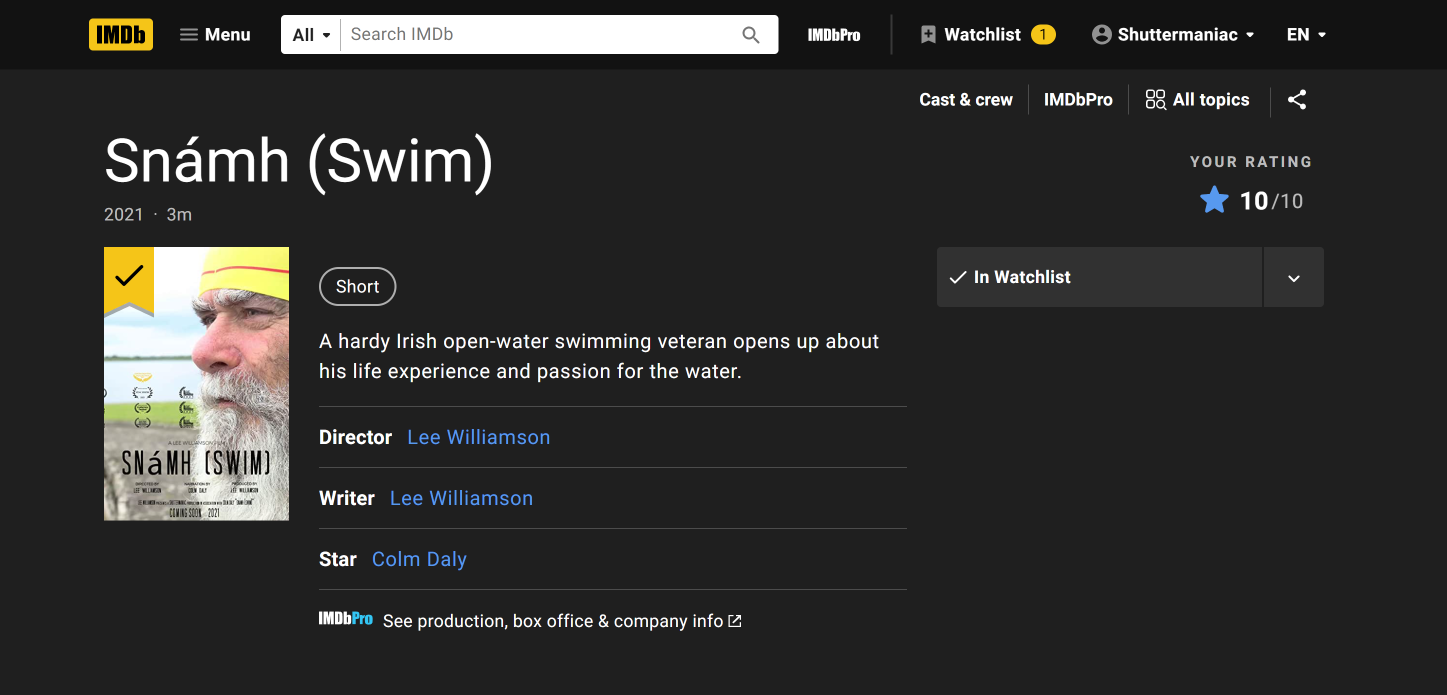Toggle the yellow checkmark ribbon on the poster
Image resolution: width=1447 pixels, height=695 pixels.
tap(128, 275)
